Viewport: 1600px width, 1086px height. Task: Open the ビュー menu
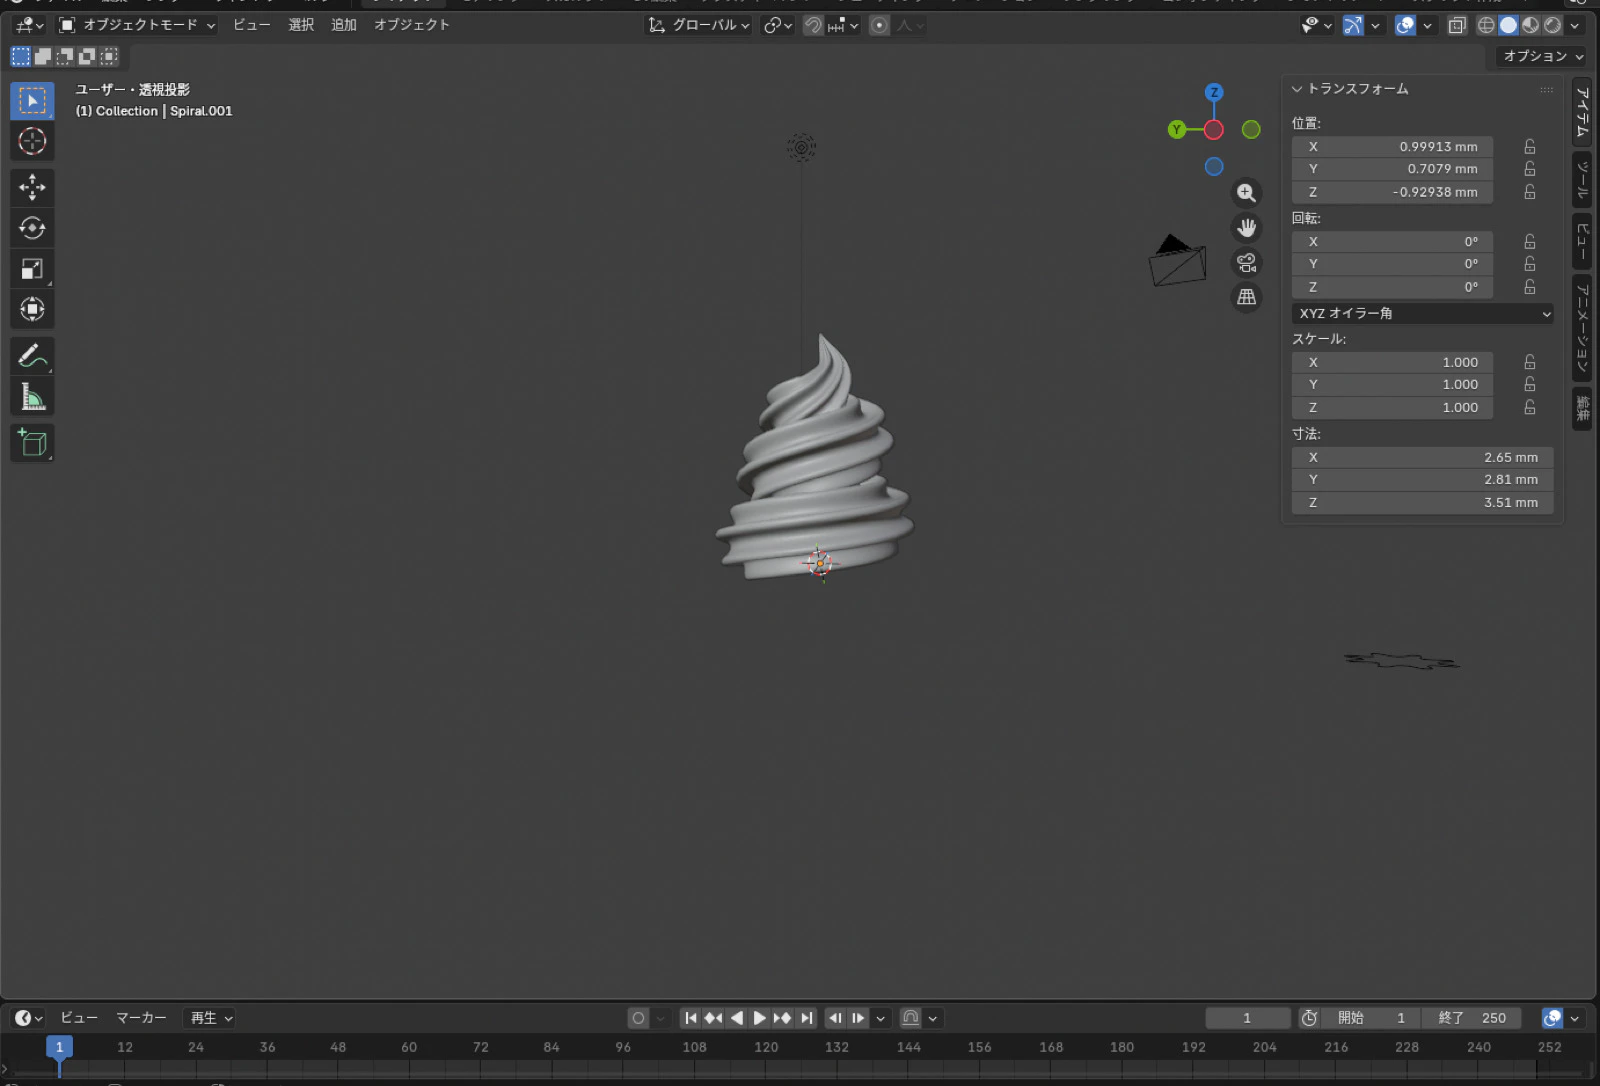point(250,25)
